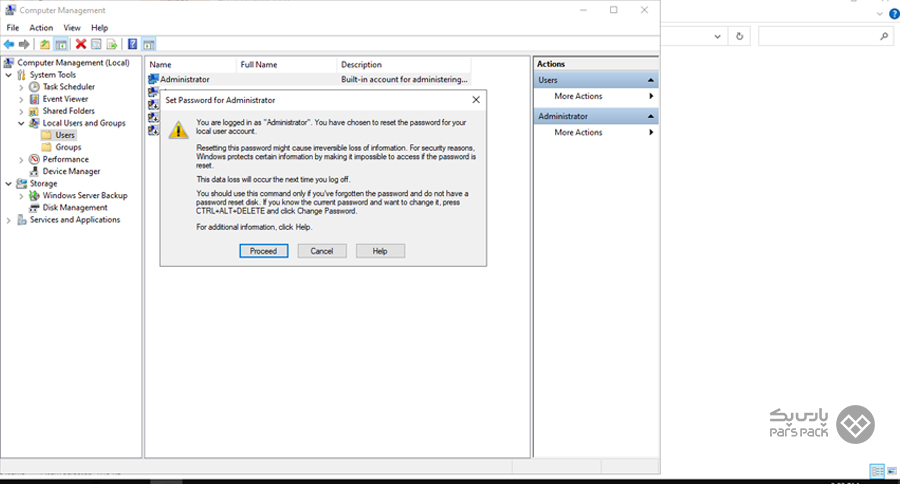Click search magnifier in background Explorer window
This screenshot has width=900, height=484.
point(884,36)
